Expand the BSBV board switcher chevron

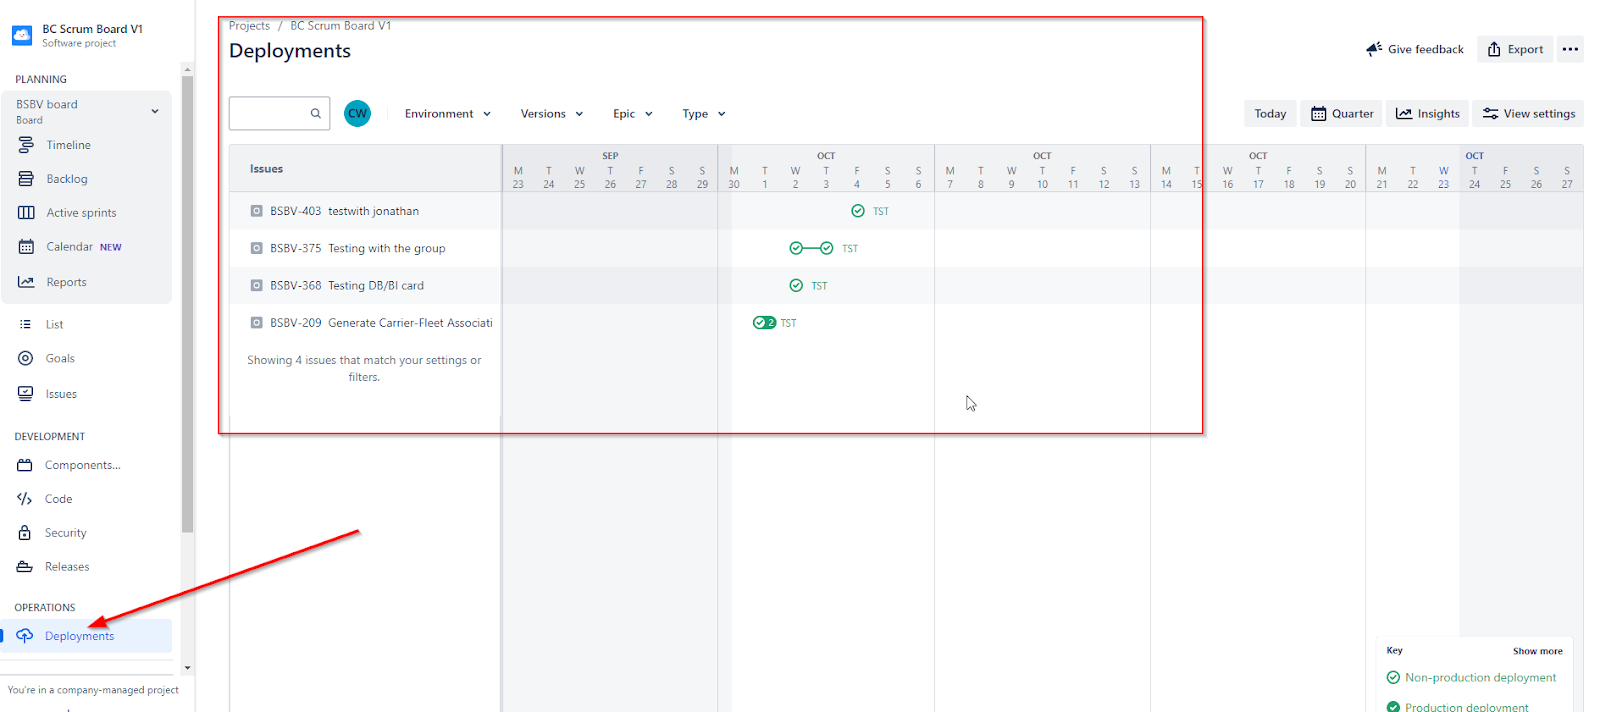click(x=155, y=111)
